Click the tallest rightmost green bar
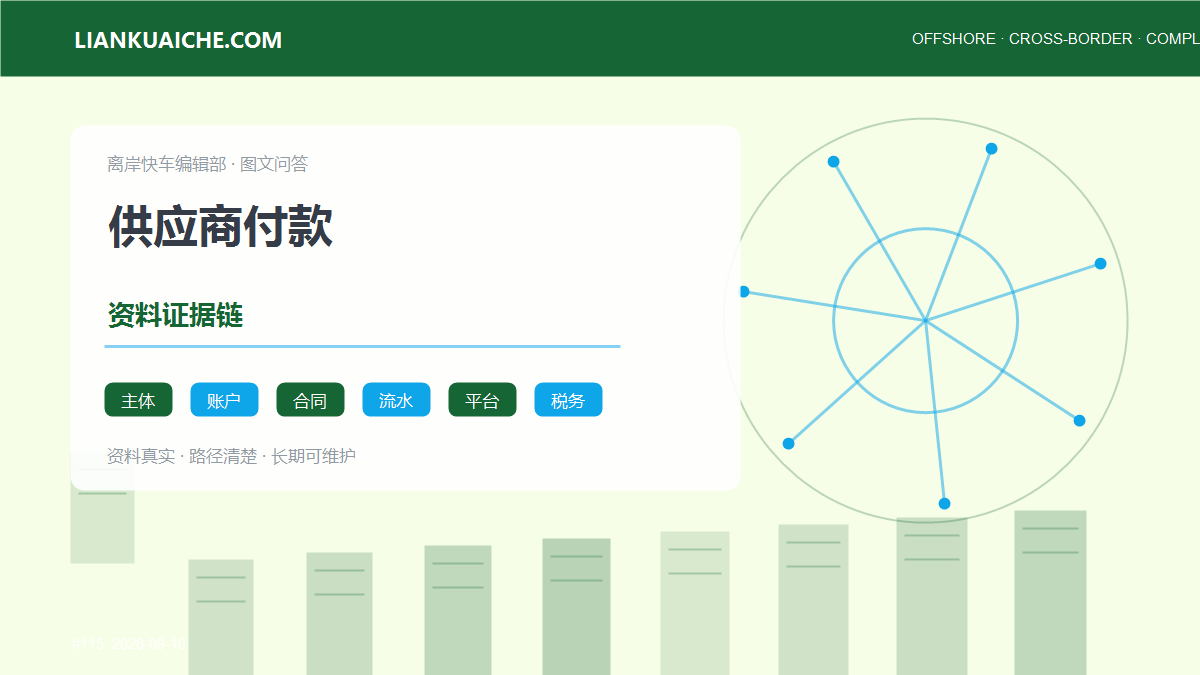 pos(1050,593)
